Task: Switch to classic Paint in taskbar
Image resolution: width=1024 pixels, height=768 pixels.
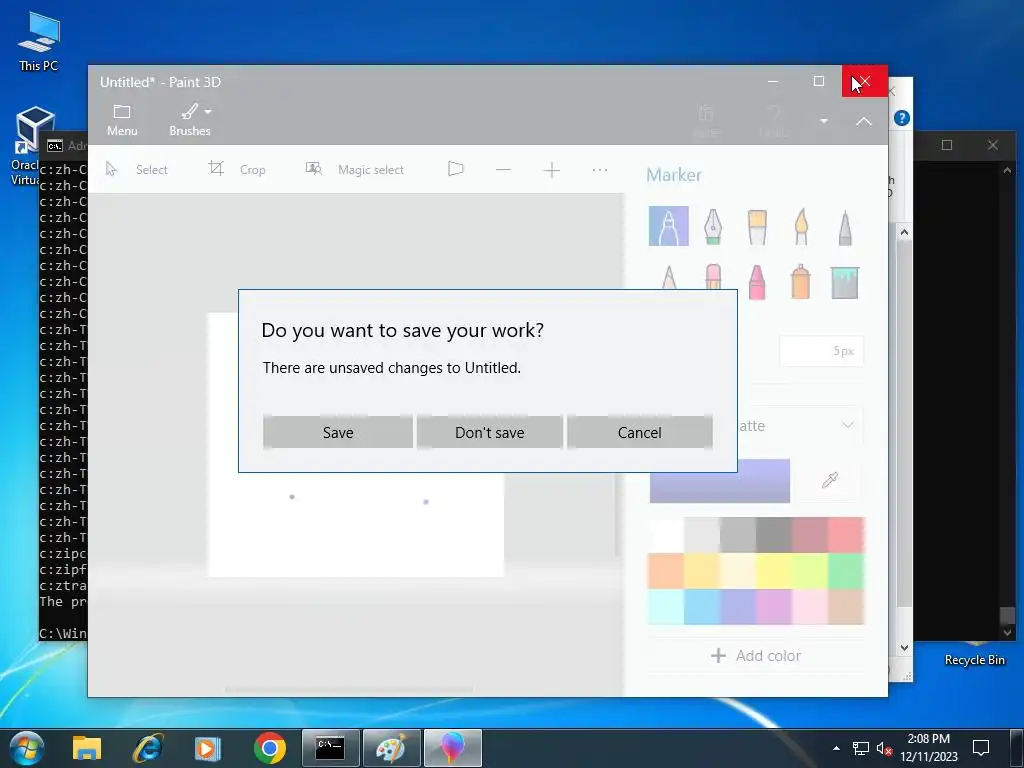Action: pyautogui.click(x=391, y=748)
